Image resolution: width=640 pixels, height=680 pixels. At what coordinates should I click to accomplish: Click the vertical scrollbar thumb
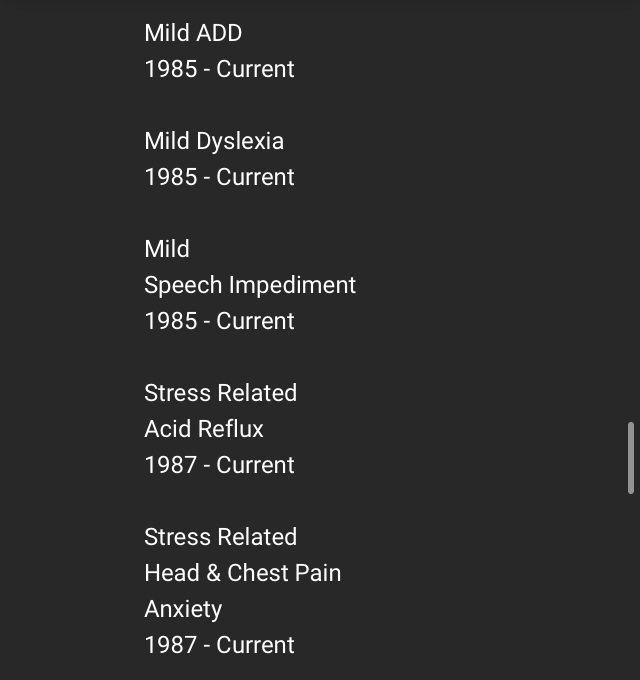click(x=631, y=458)
